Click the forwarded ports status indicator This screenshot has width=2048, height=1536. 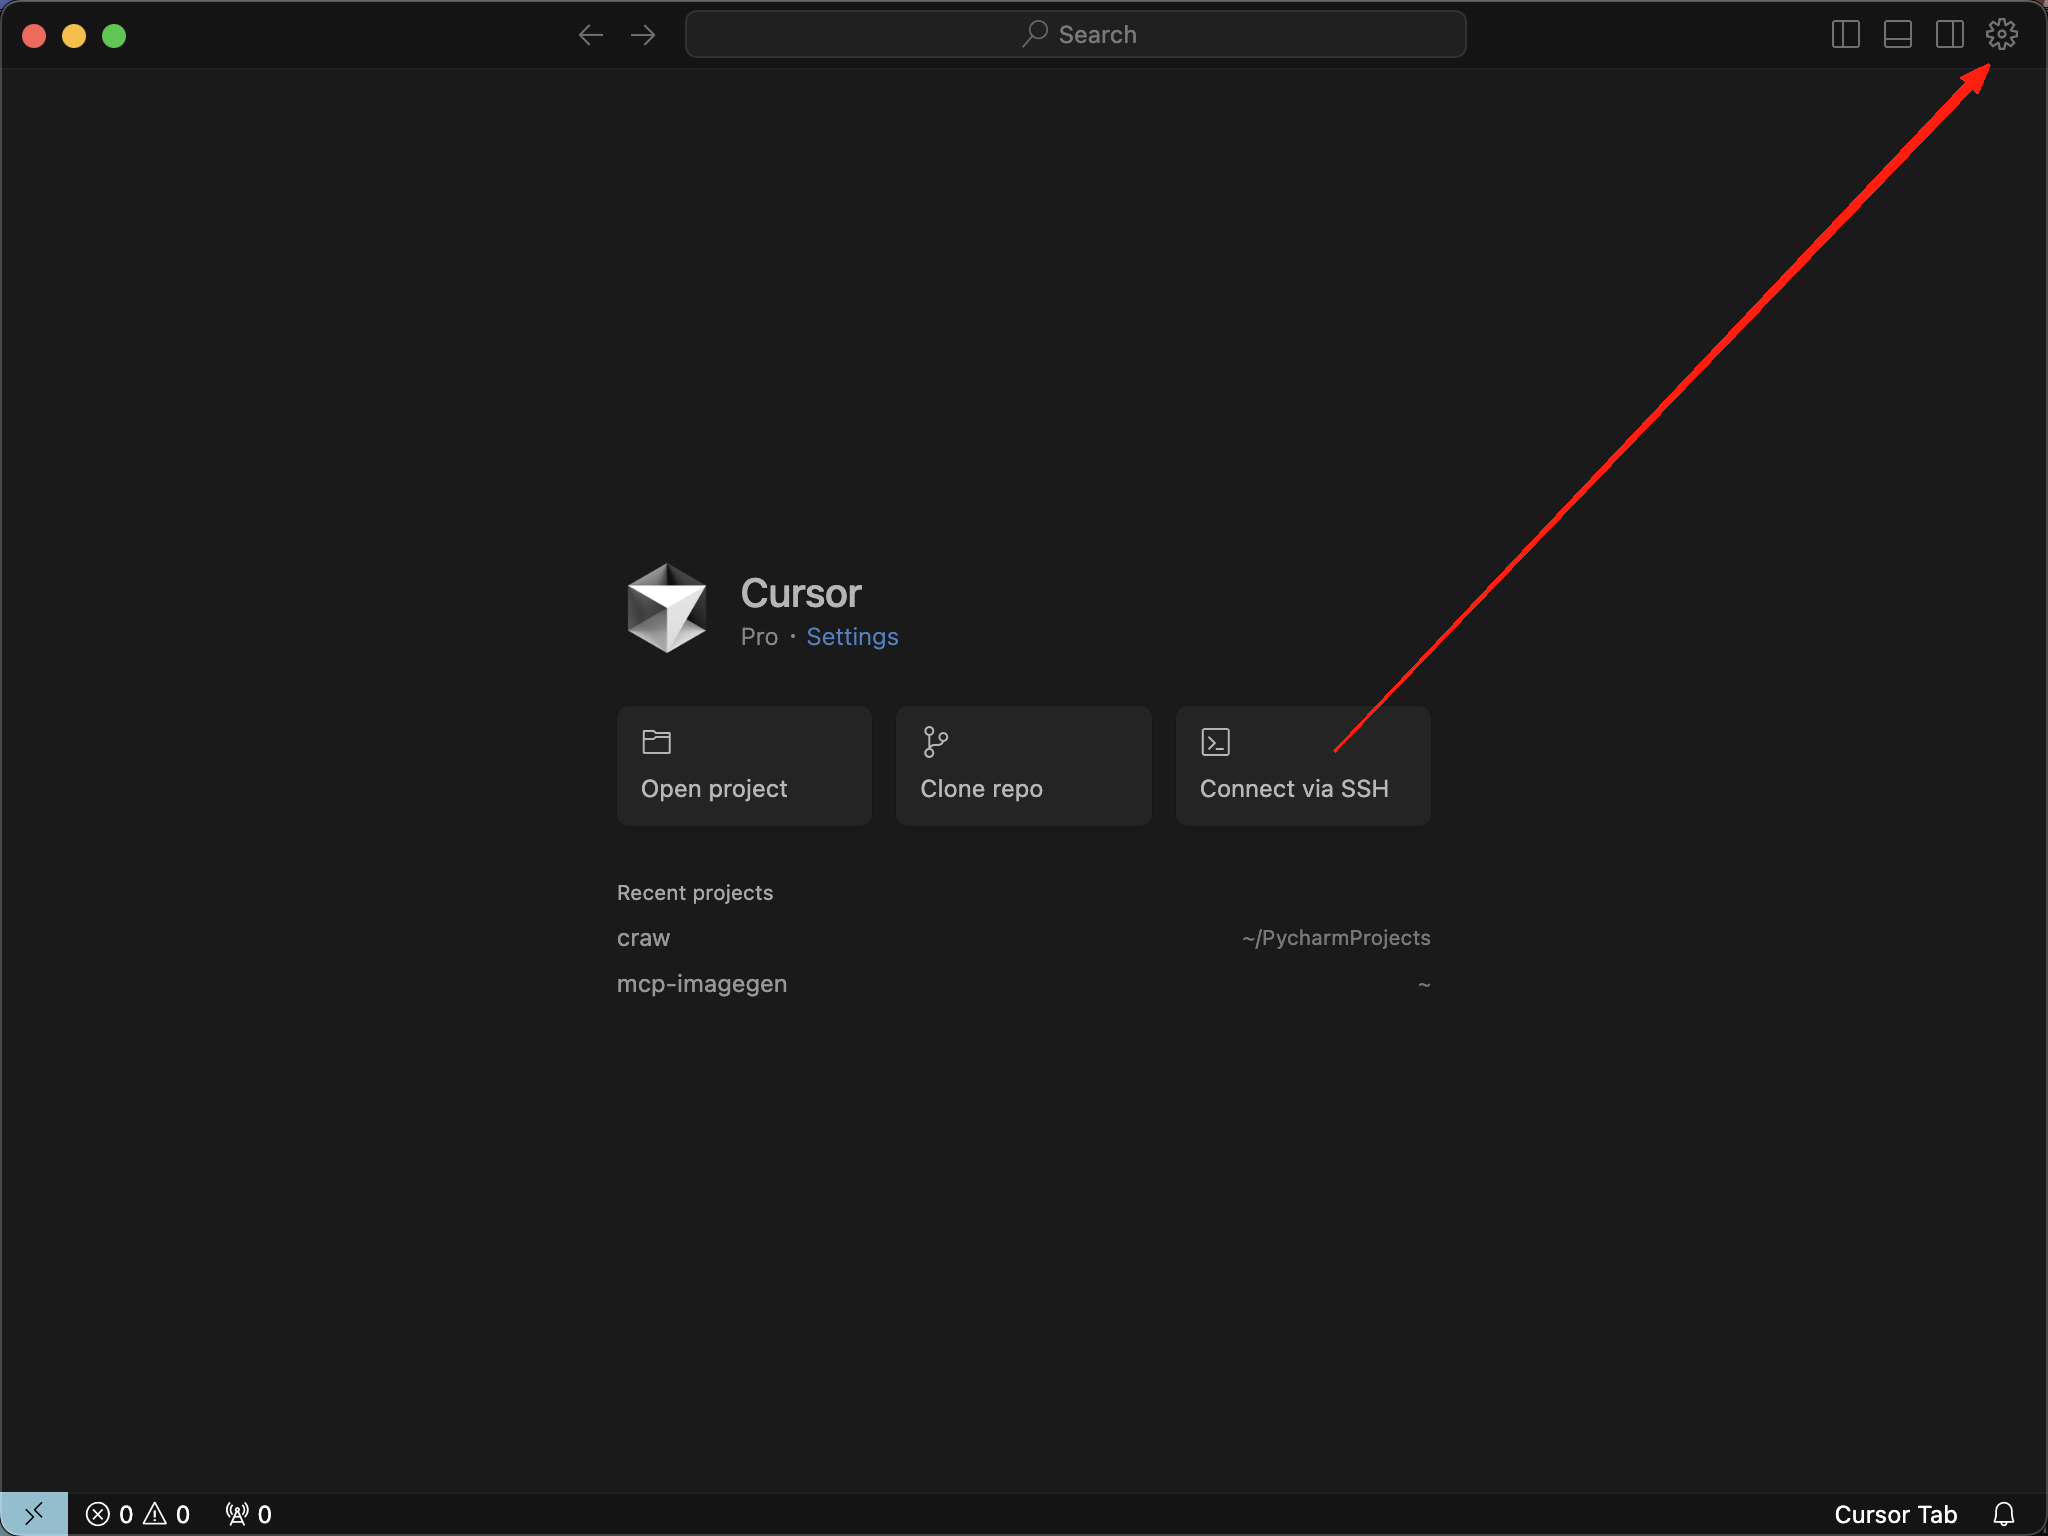pos(248,1514)
